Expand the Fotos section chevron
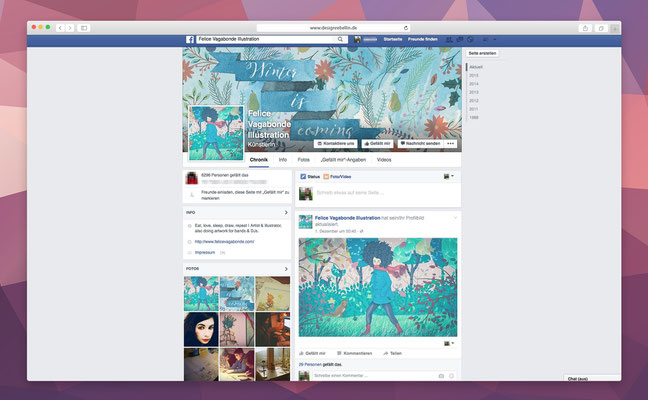Image resolution: width=648 pixels, height=400 pixels. (x=286, y=269)
